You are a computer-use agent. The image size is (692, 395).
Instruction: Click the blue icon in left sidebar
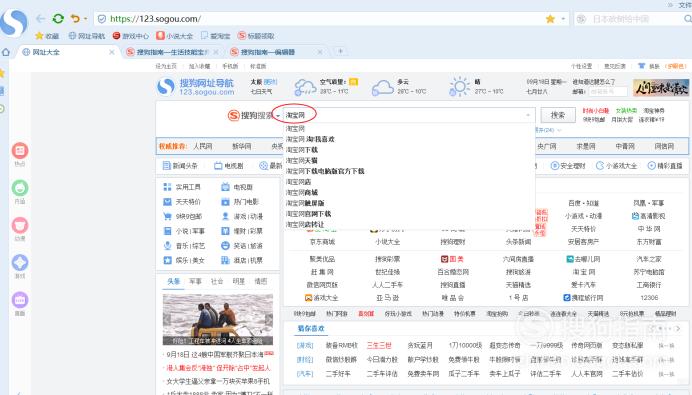coord(20,263)
